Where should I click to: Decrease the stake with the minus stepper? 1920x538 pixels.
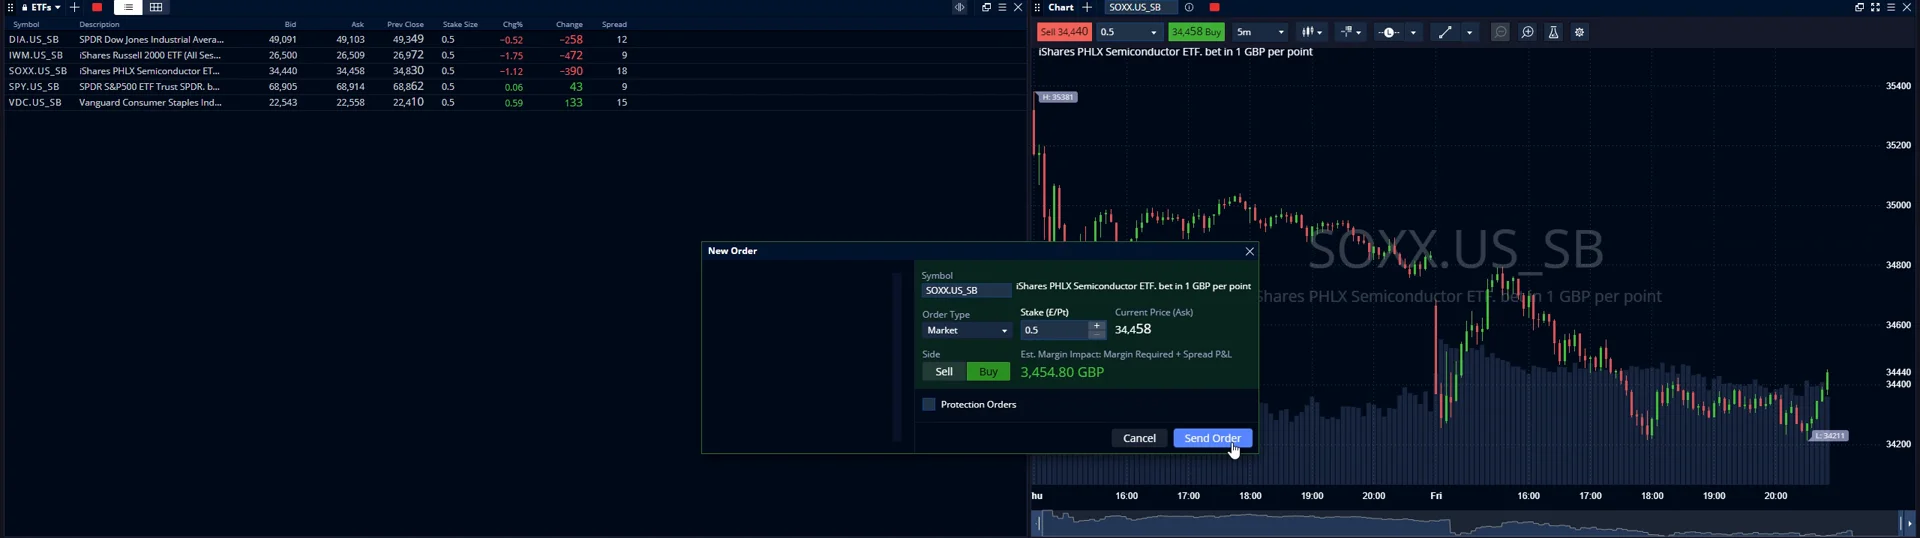coord(1097,335)
